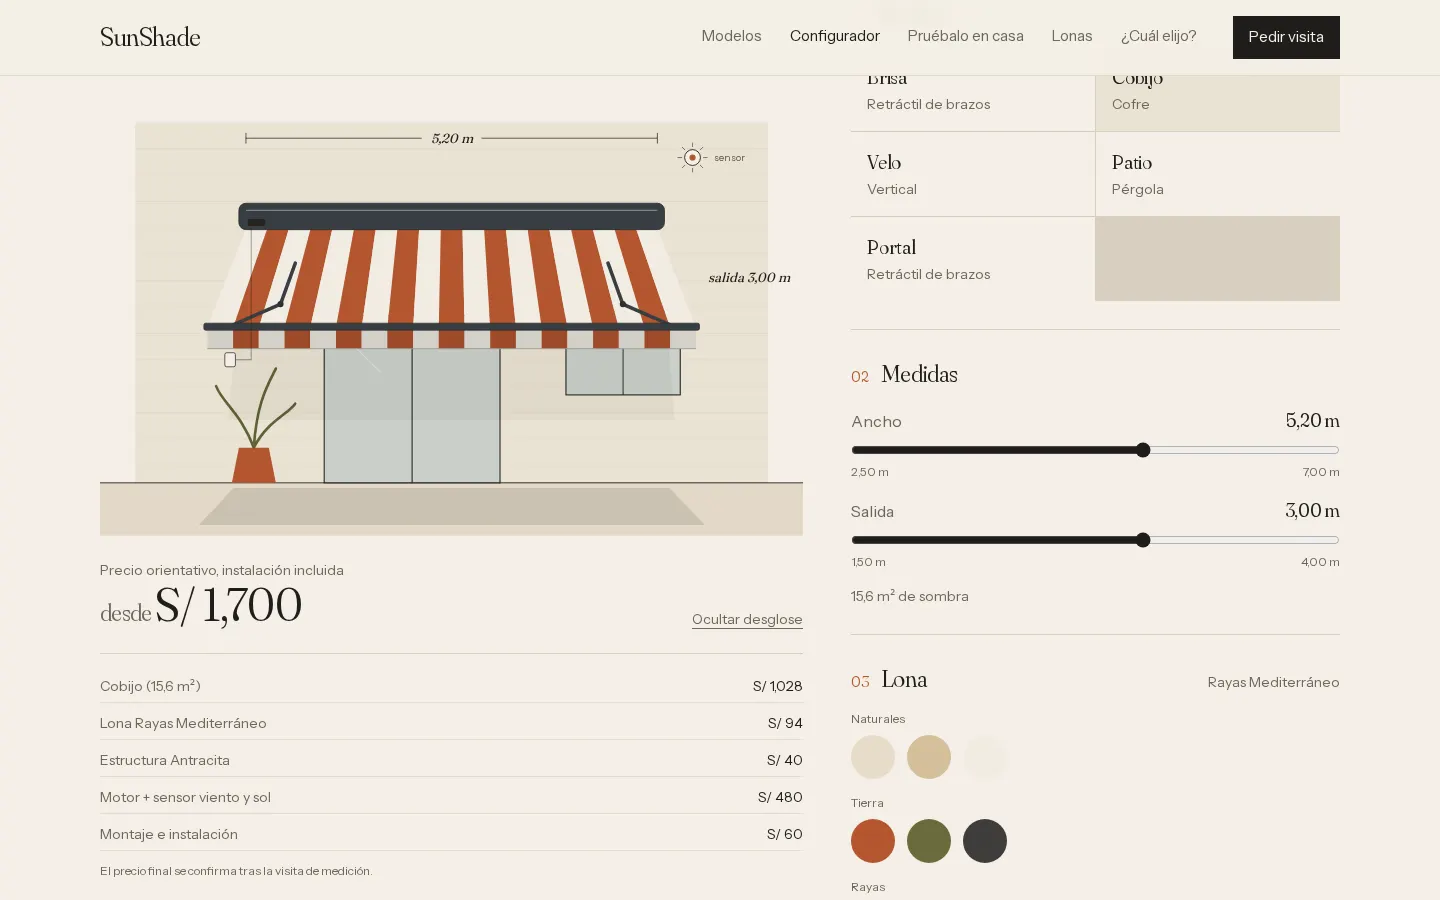Choose the Brisa awning model card
This screenshot has height=900, width=1440.
(x=973, y=103)
